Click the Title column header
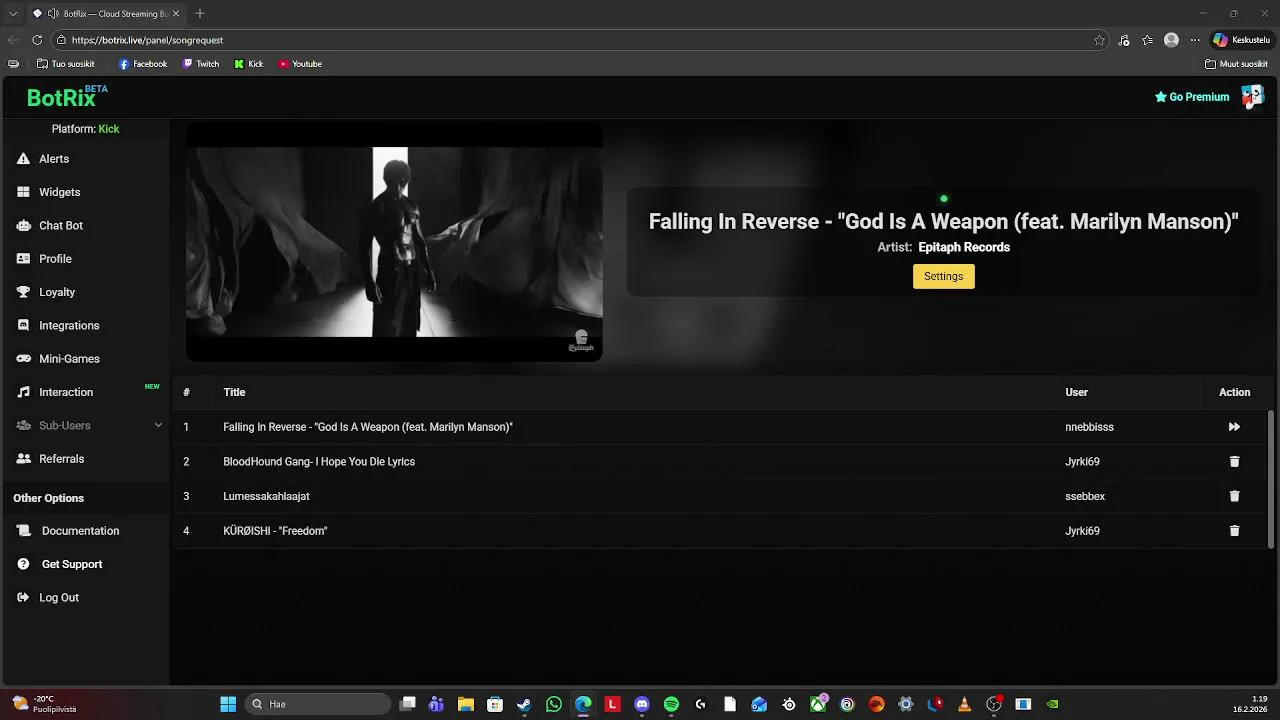 coord(234,393)
